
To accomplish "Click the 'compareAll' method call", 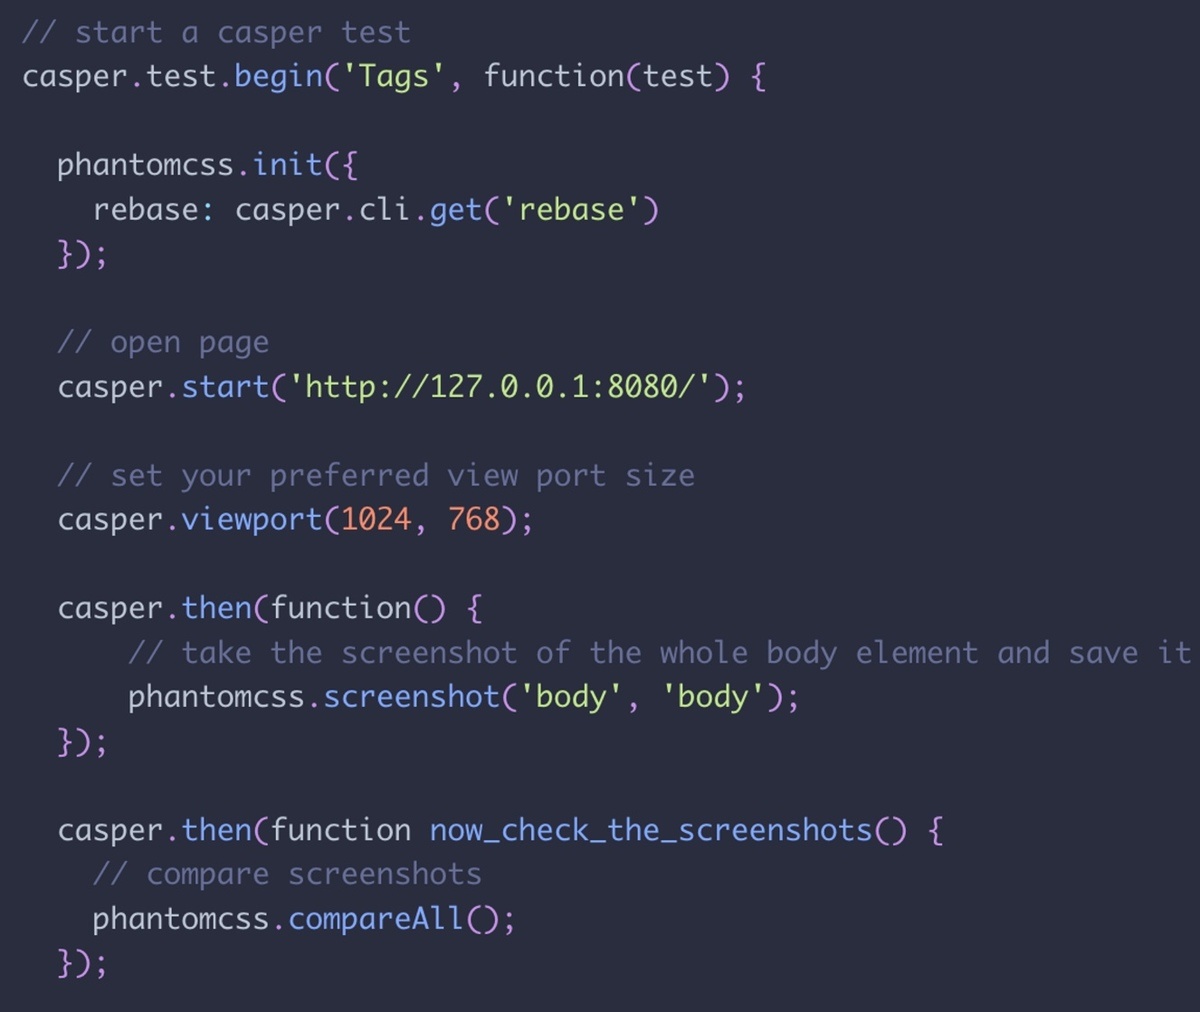I will point(376,919).
